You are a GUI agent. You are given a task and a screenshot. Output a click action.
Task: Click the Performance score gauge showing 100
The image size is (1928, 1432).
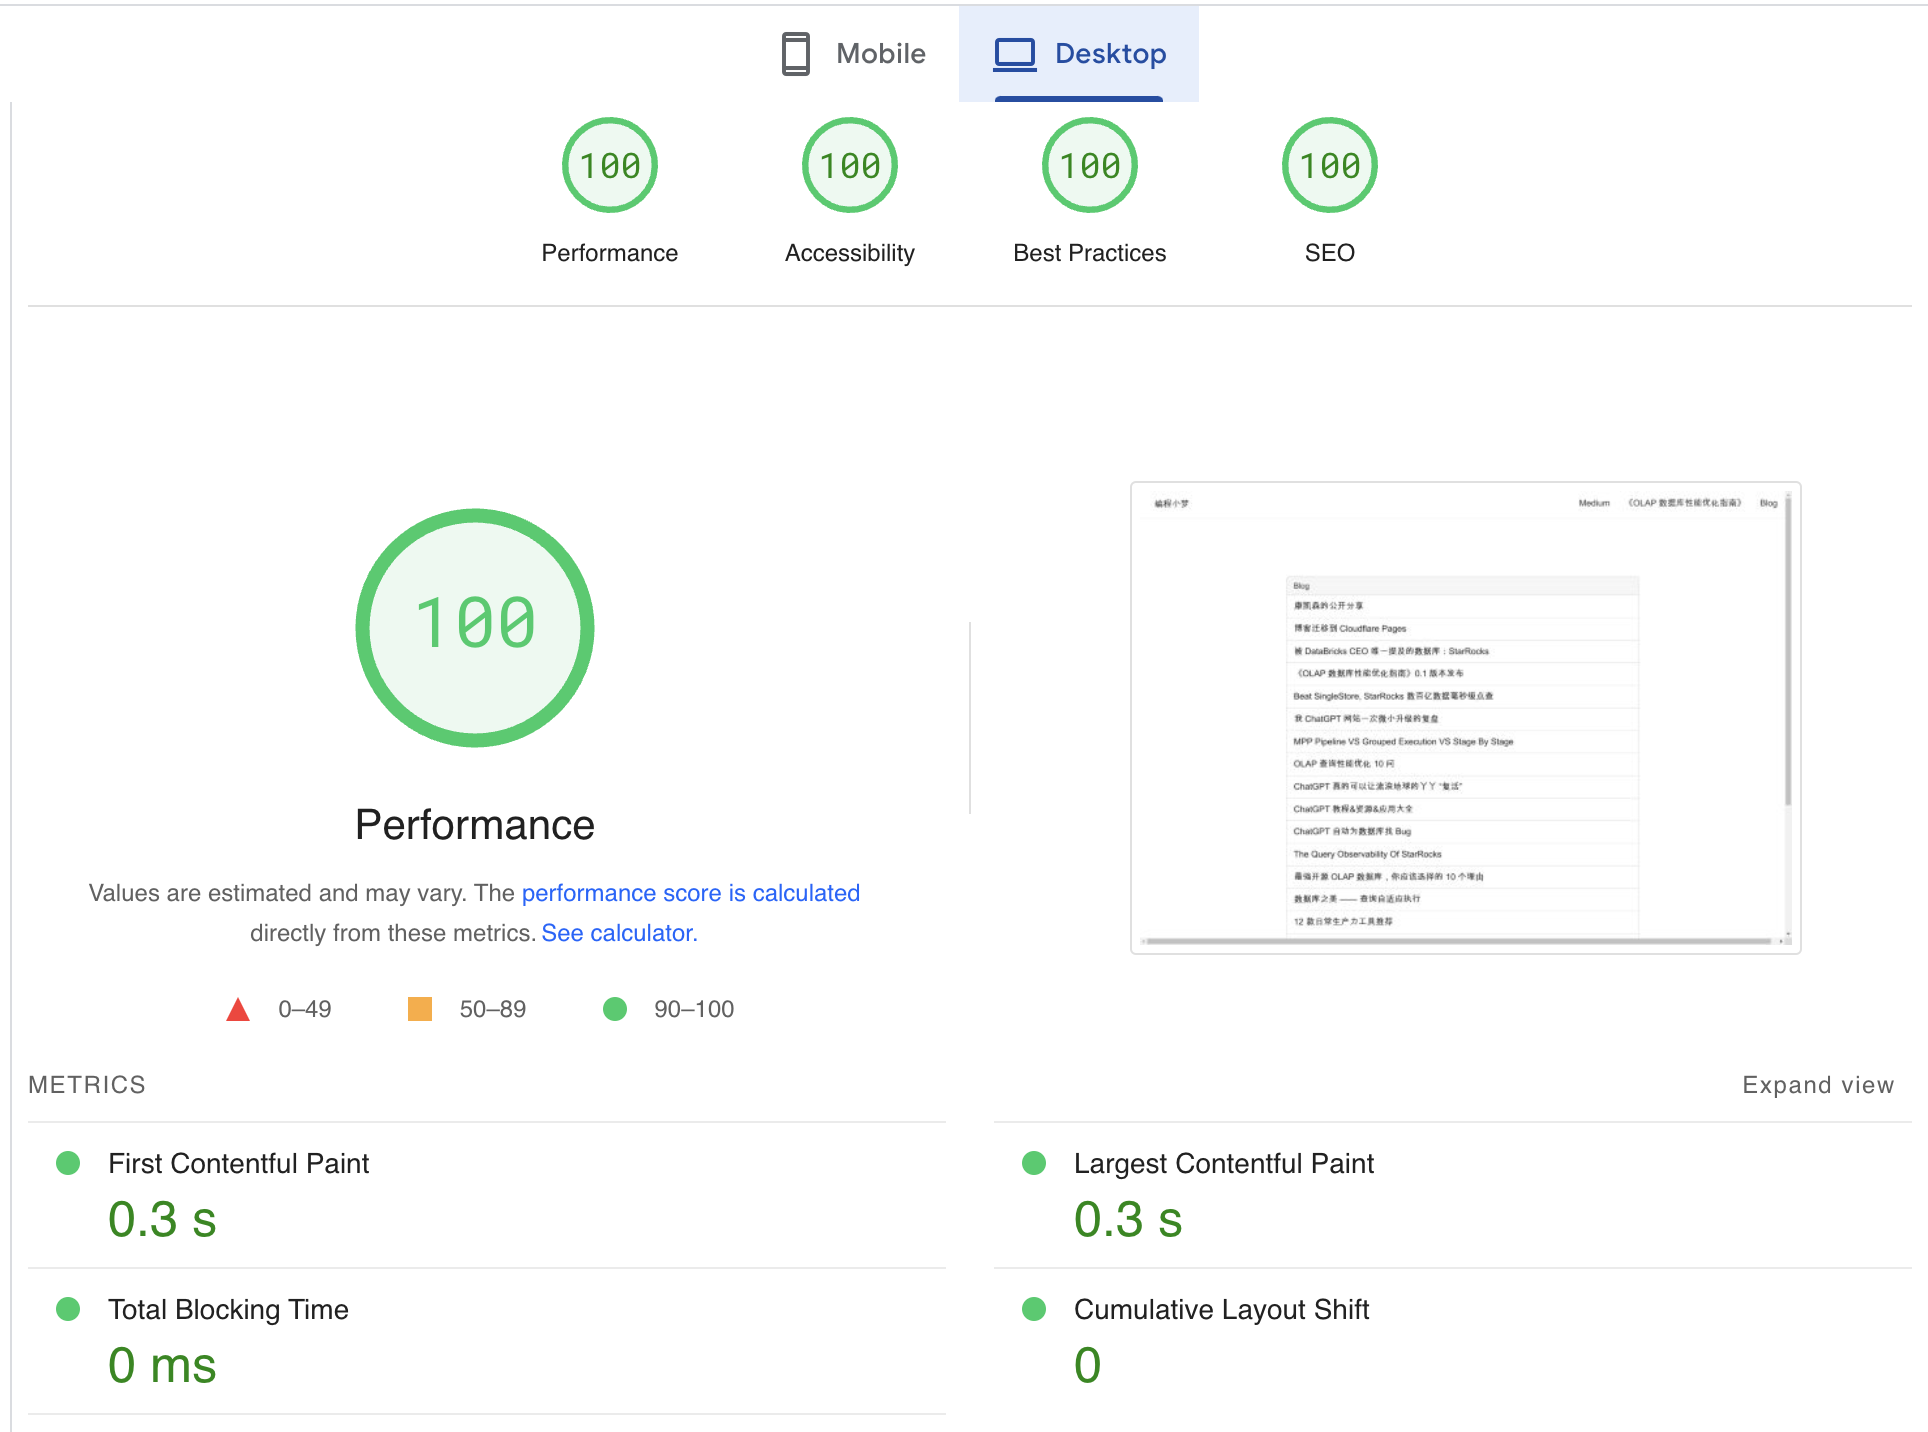pos(609,164)
